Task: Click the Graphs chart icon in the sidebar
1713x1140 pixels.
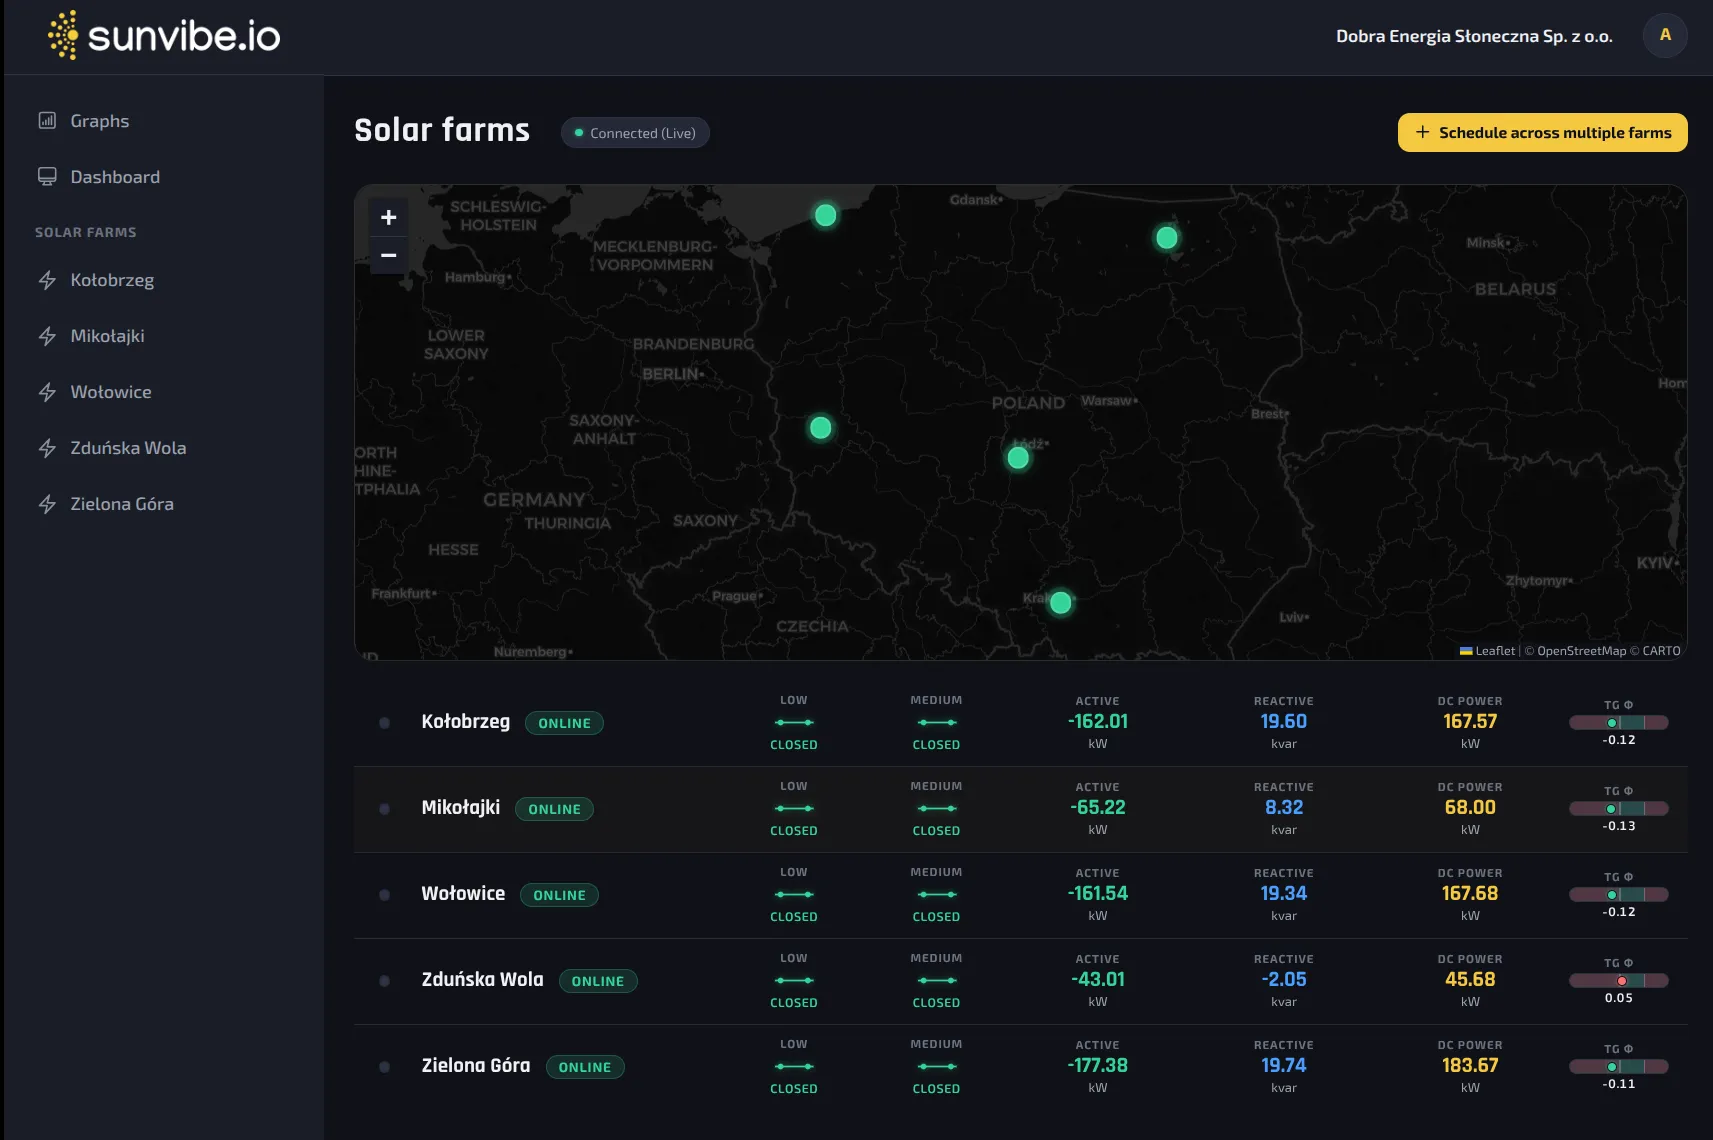Action: [x=47, y=121]
